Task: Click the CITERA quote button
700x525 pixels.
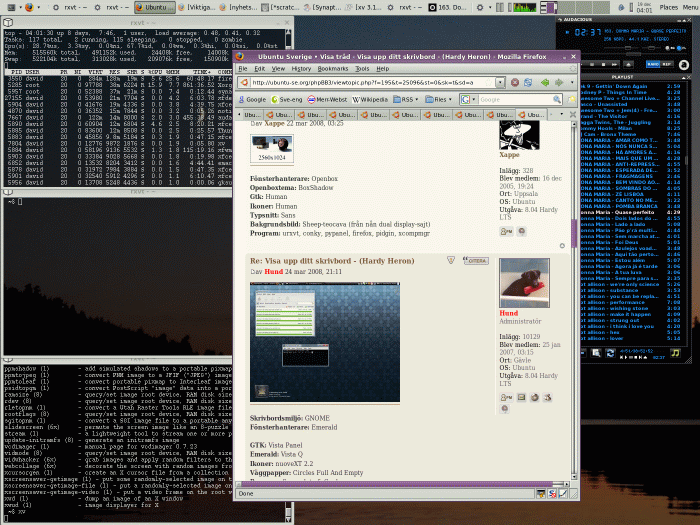Action: (476, 261)
